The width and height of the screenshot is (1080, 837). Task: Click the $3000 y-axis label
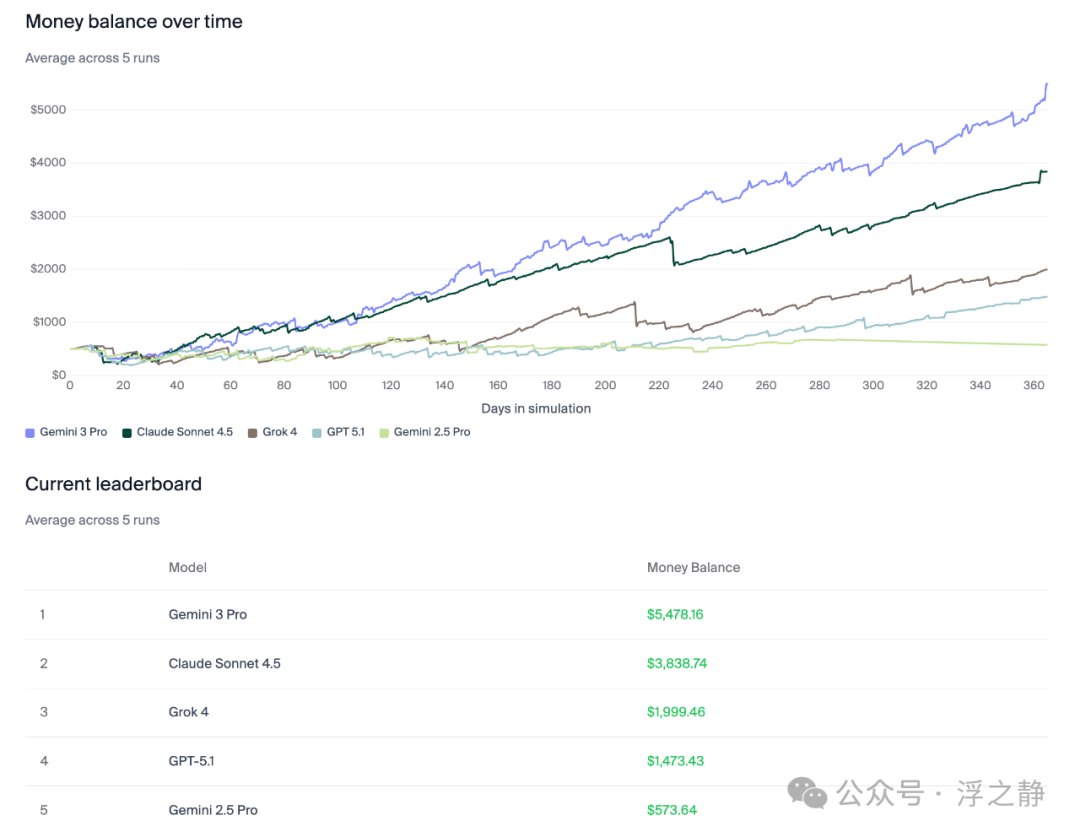pos(48,216)
